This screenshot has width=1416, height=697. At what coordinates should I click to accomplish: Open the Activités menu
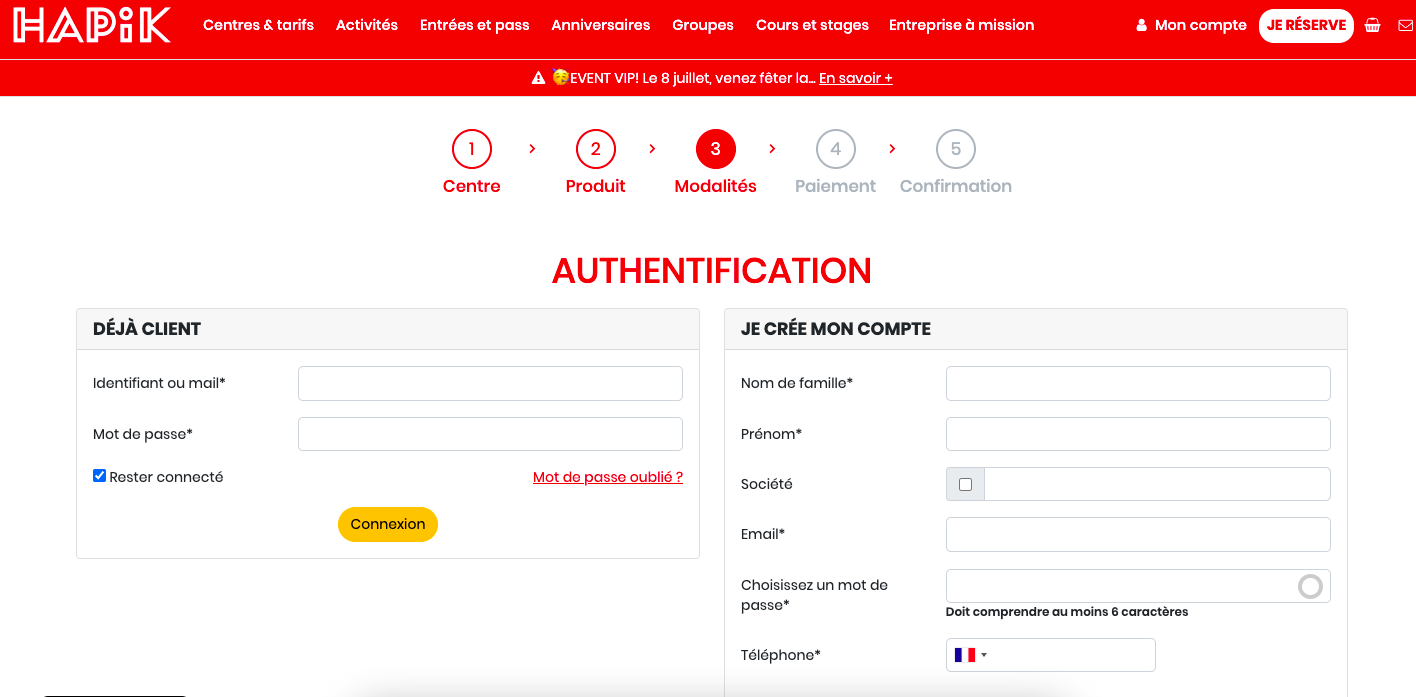367,25
